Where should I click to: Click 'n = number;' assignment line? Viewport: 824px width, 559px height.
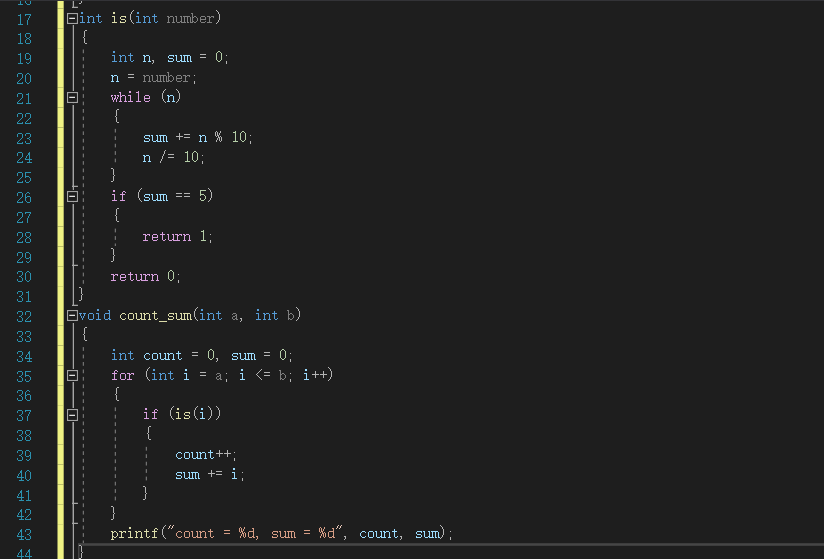(153, 78)
